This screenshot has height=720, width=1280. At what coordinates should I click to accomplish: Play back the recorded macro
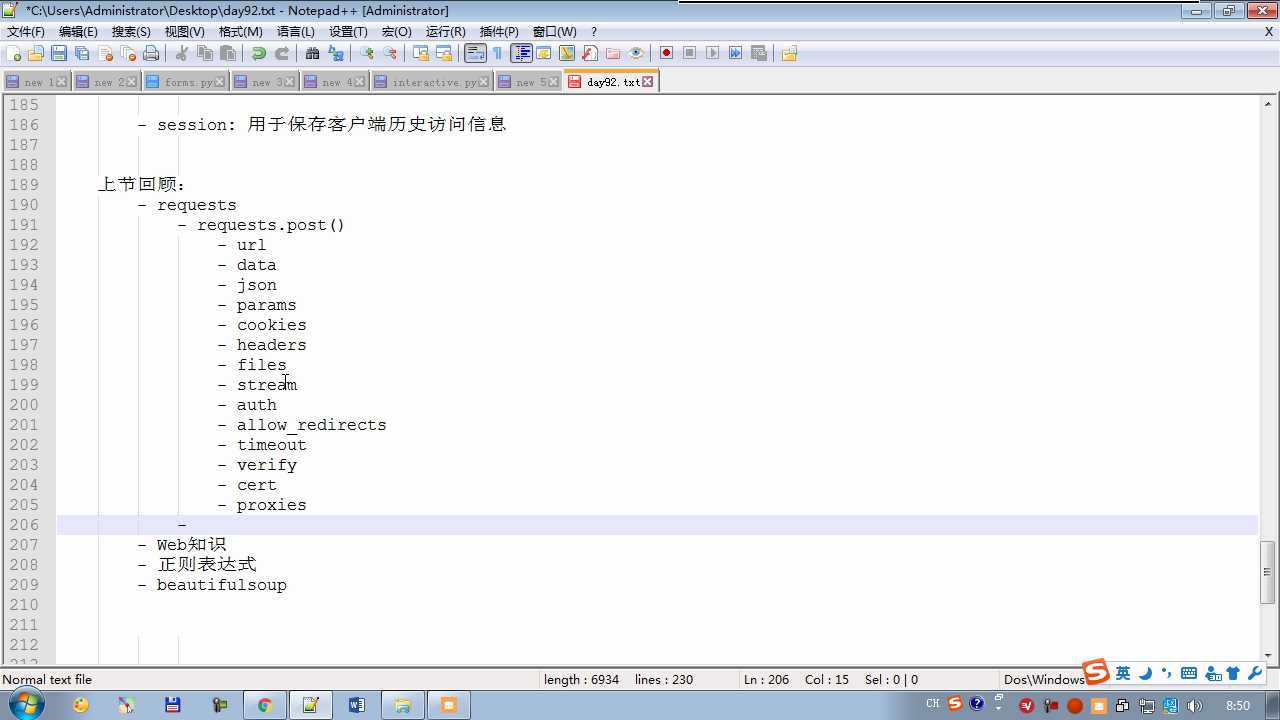coord(713,53)
